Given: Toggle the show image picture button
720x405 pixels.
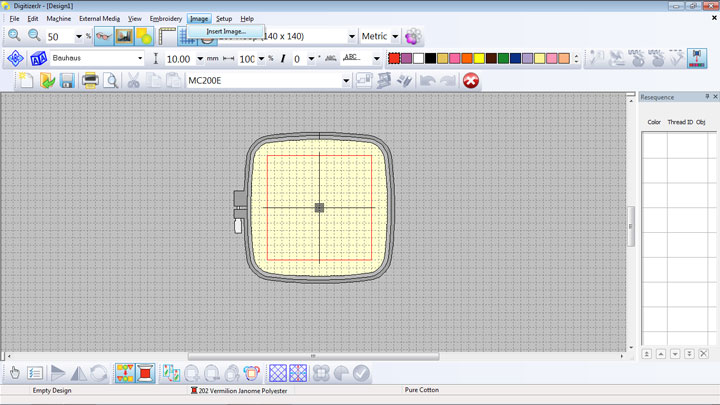Looking at the screenshot, I should click(124, 36).
